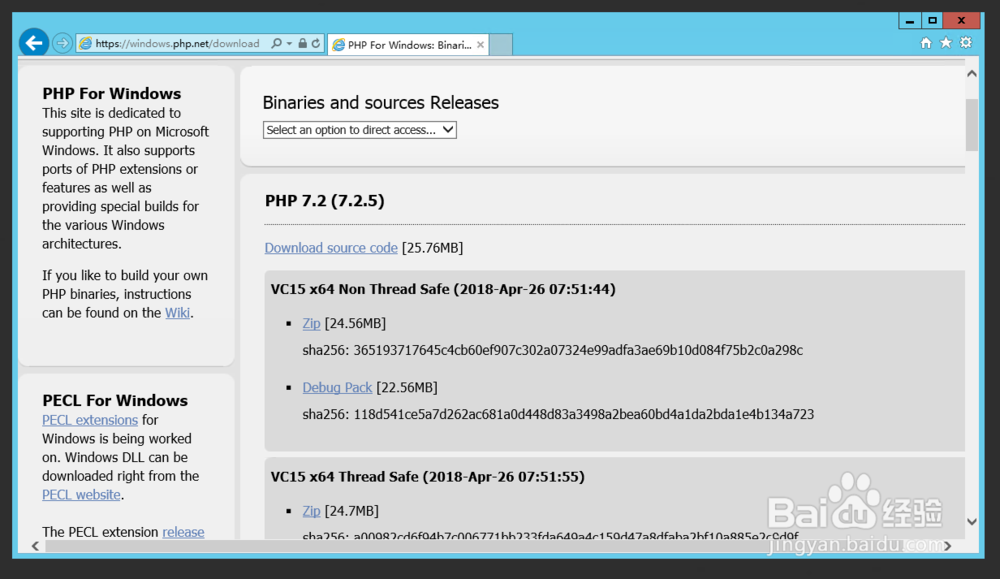Click 'VC15 x64 Non Thread Safe' heading
The image size is (1000, 579).
443,289
